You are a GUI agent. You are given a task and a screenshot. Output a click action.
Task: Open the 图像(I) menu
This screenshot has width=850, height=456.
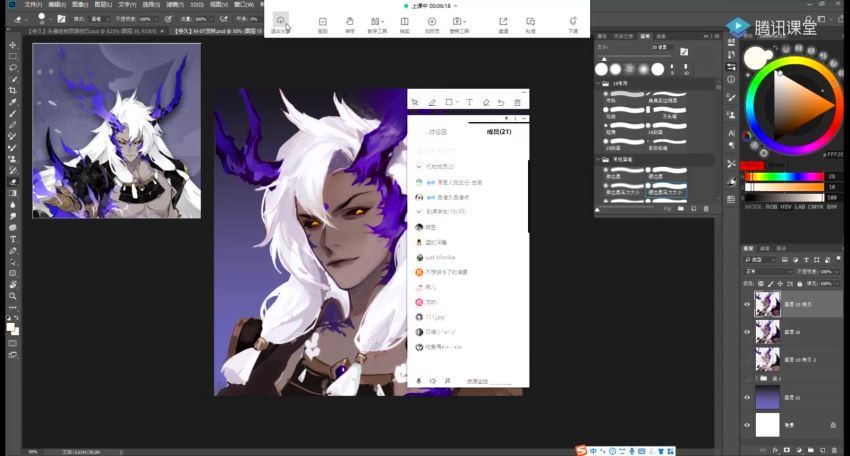tap(80, 4)
